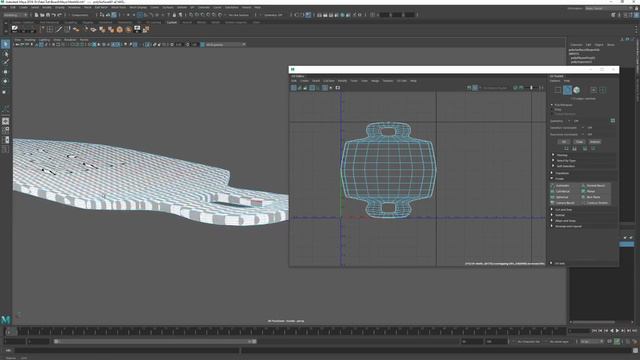Activate the Scale tool in the toolbox
Viewport: 640px width, 360px height.
(x=5, y=92)
